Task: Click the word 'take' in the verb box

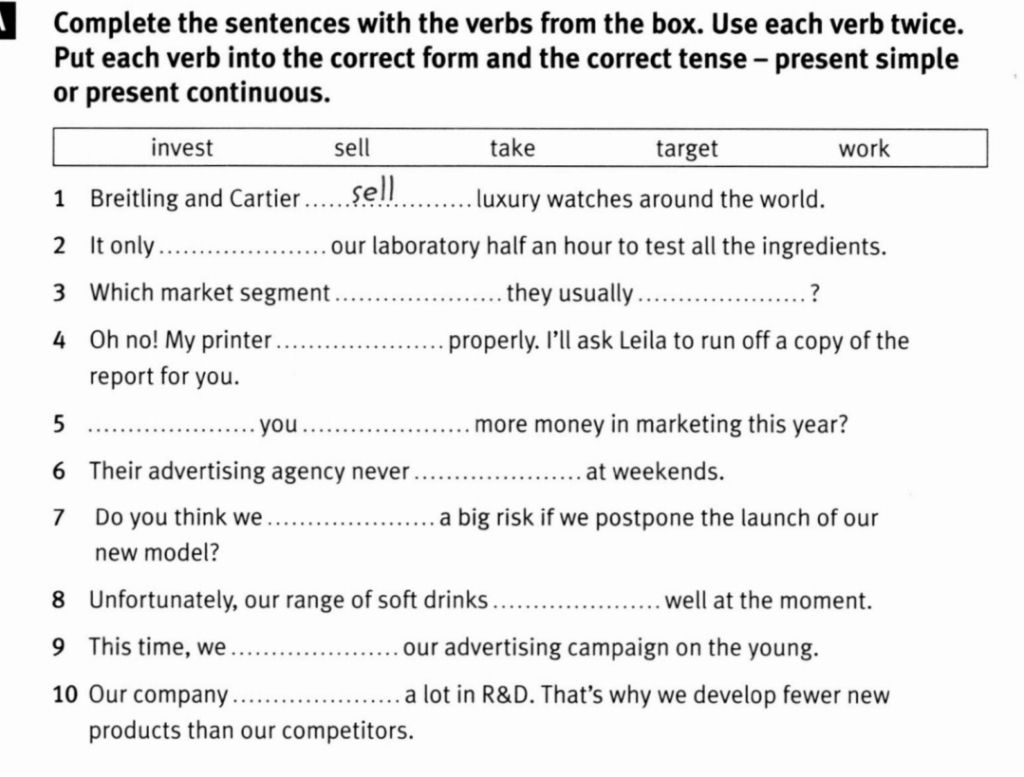Action: point(513,148)
